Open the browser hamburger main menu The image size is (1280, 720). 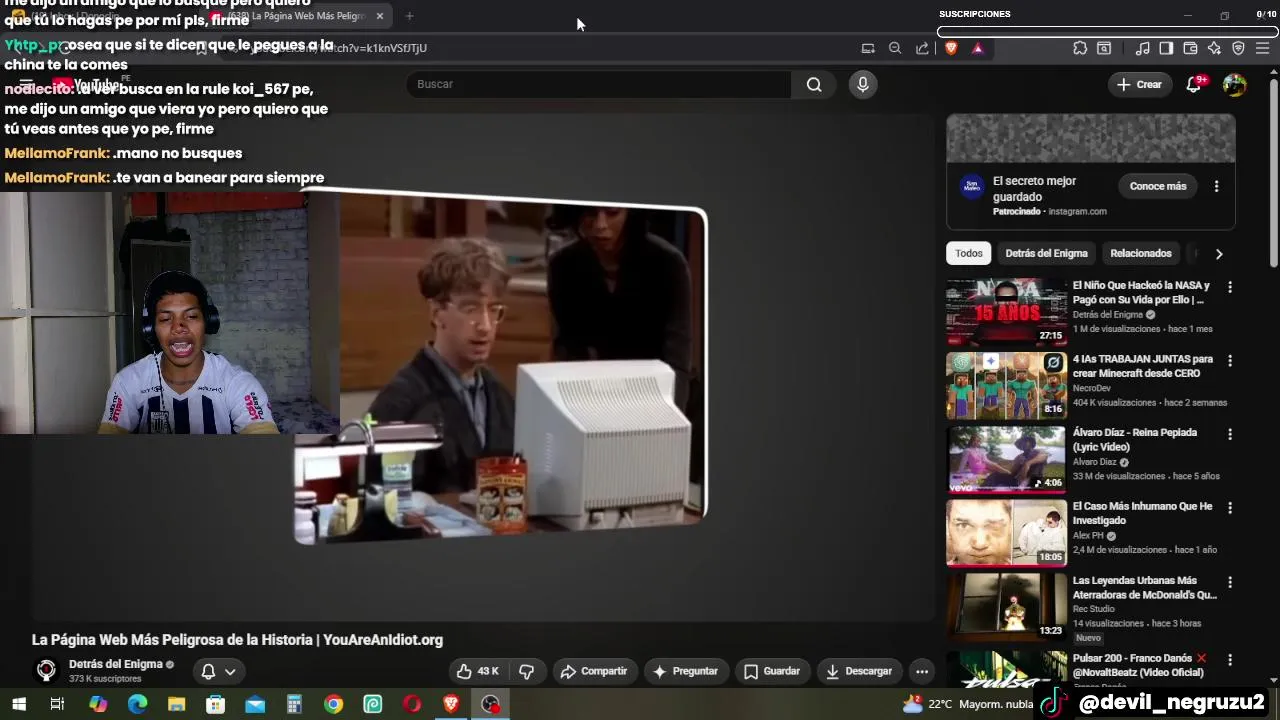1263,48
